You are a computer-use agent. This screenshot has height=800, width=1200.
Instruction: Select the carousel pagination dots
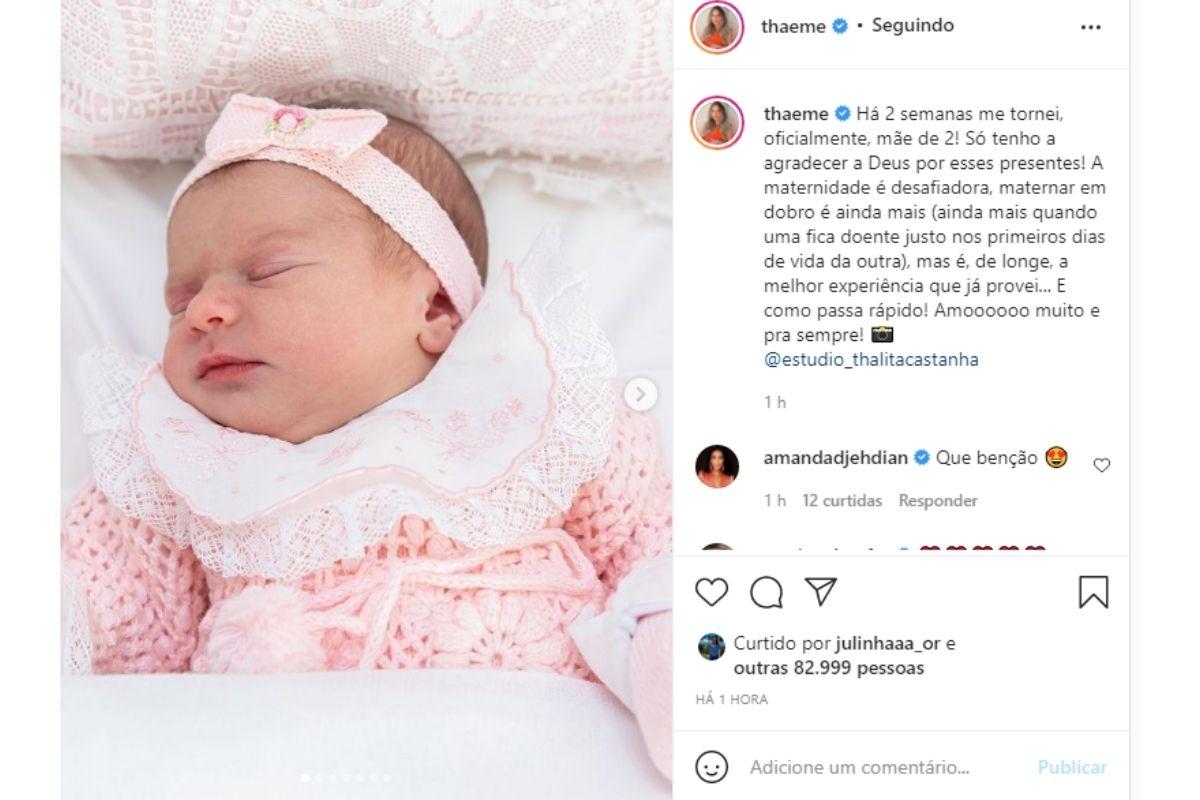click(347, 777)
